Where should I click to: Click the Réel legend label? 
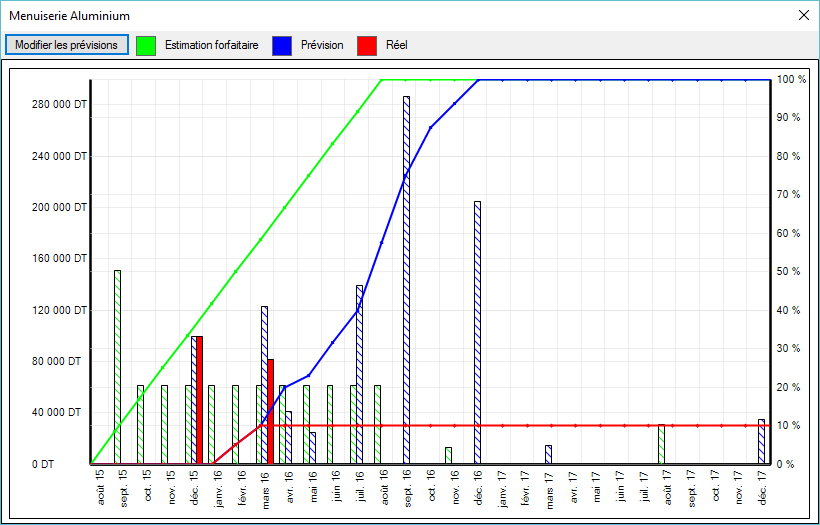point(396,45)
